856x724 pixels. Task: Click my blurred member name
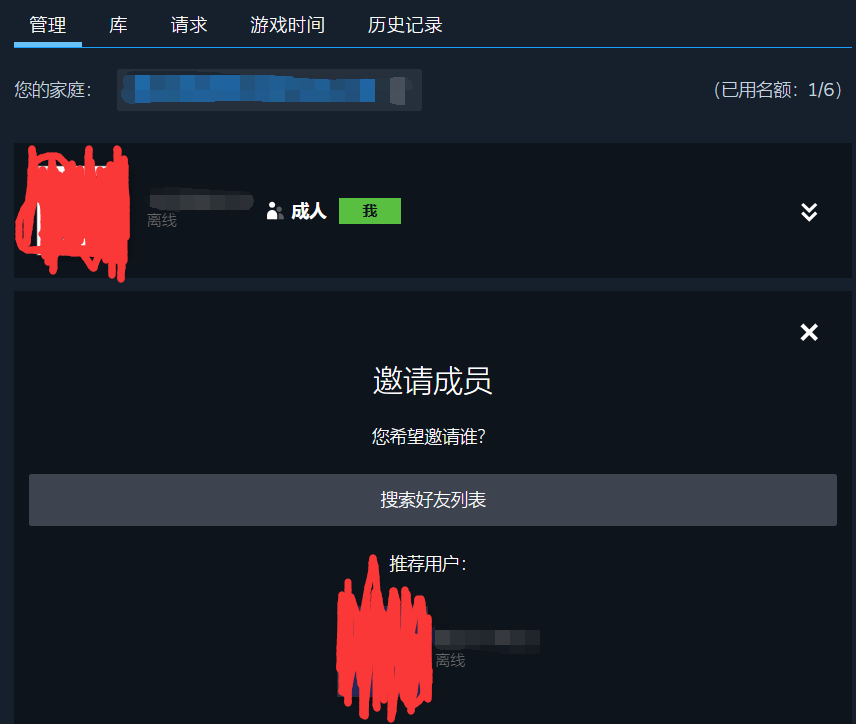point(201,200)
